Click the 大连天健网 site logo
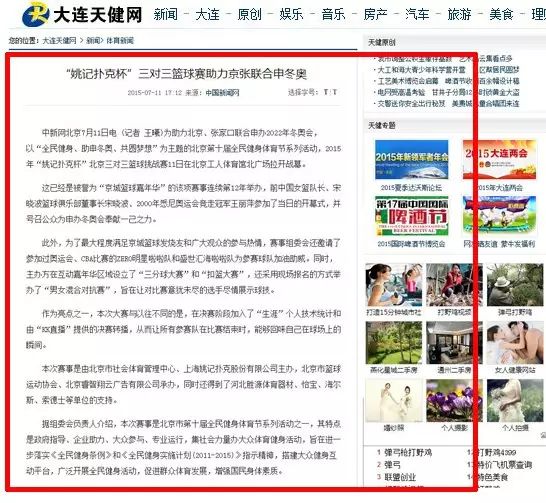This screenshot has height=503, width=546. coord(82,14)
